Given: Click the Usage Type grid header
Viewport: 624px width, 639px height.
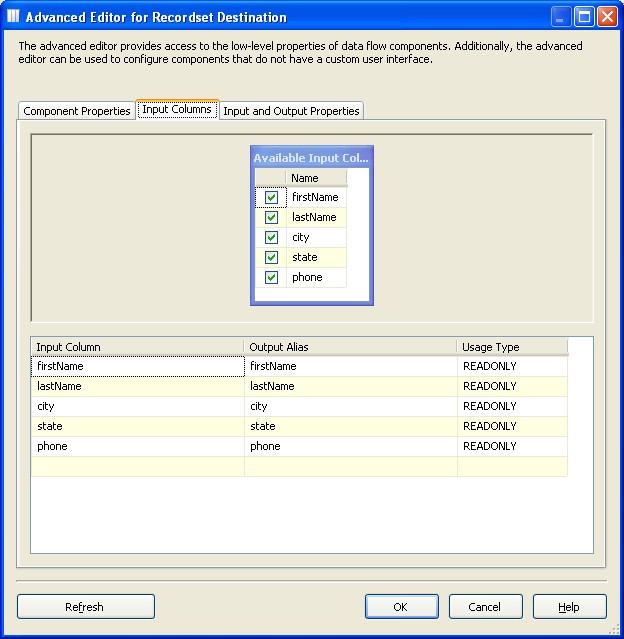Looking at the screenshot, I should [512, 347].
